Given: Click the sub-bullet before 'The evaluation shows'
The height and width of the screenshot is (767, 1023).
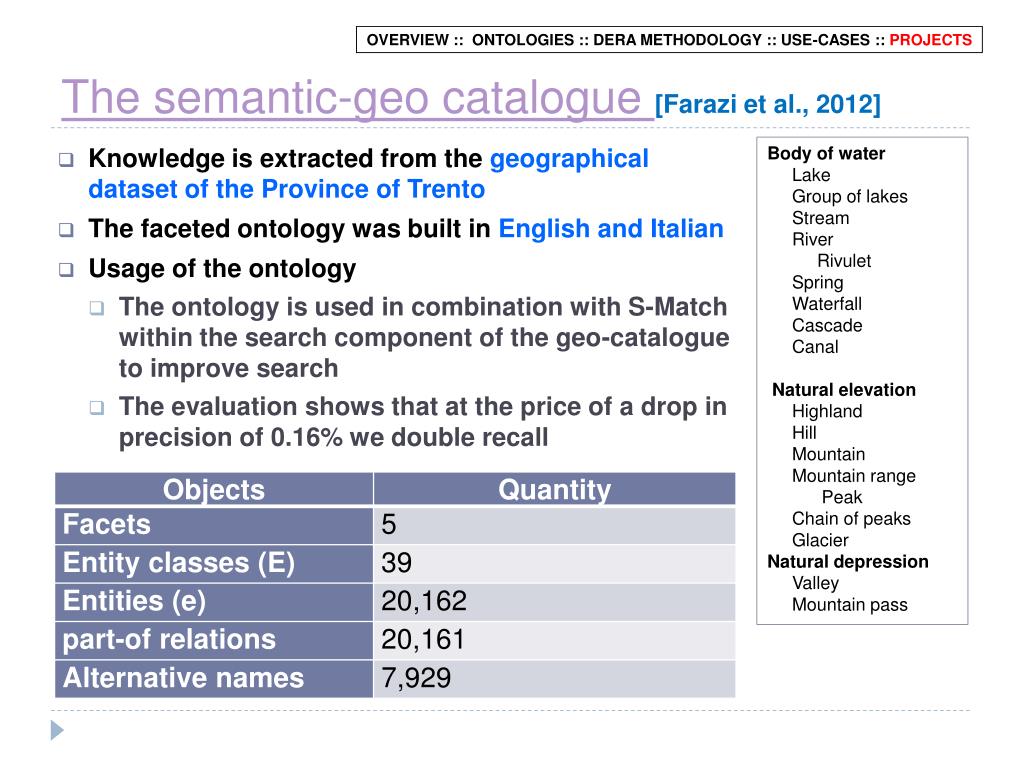Looking at the screenshot, I should 97,408.
